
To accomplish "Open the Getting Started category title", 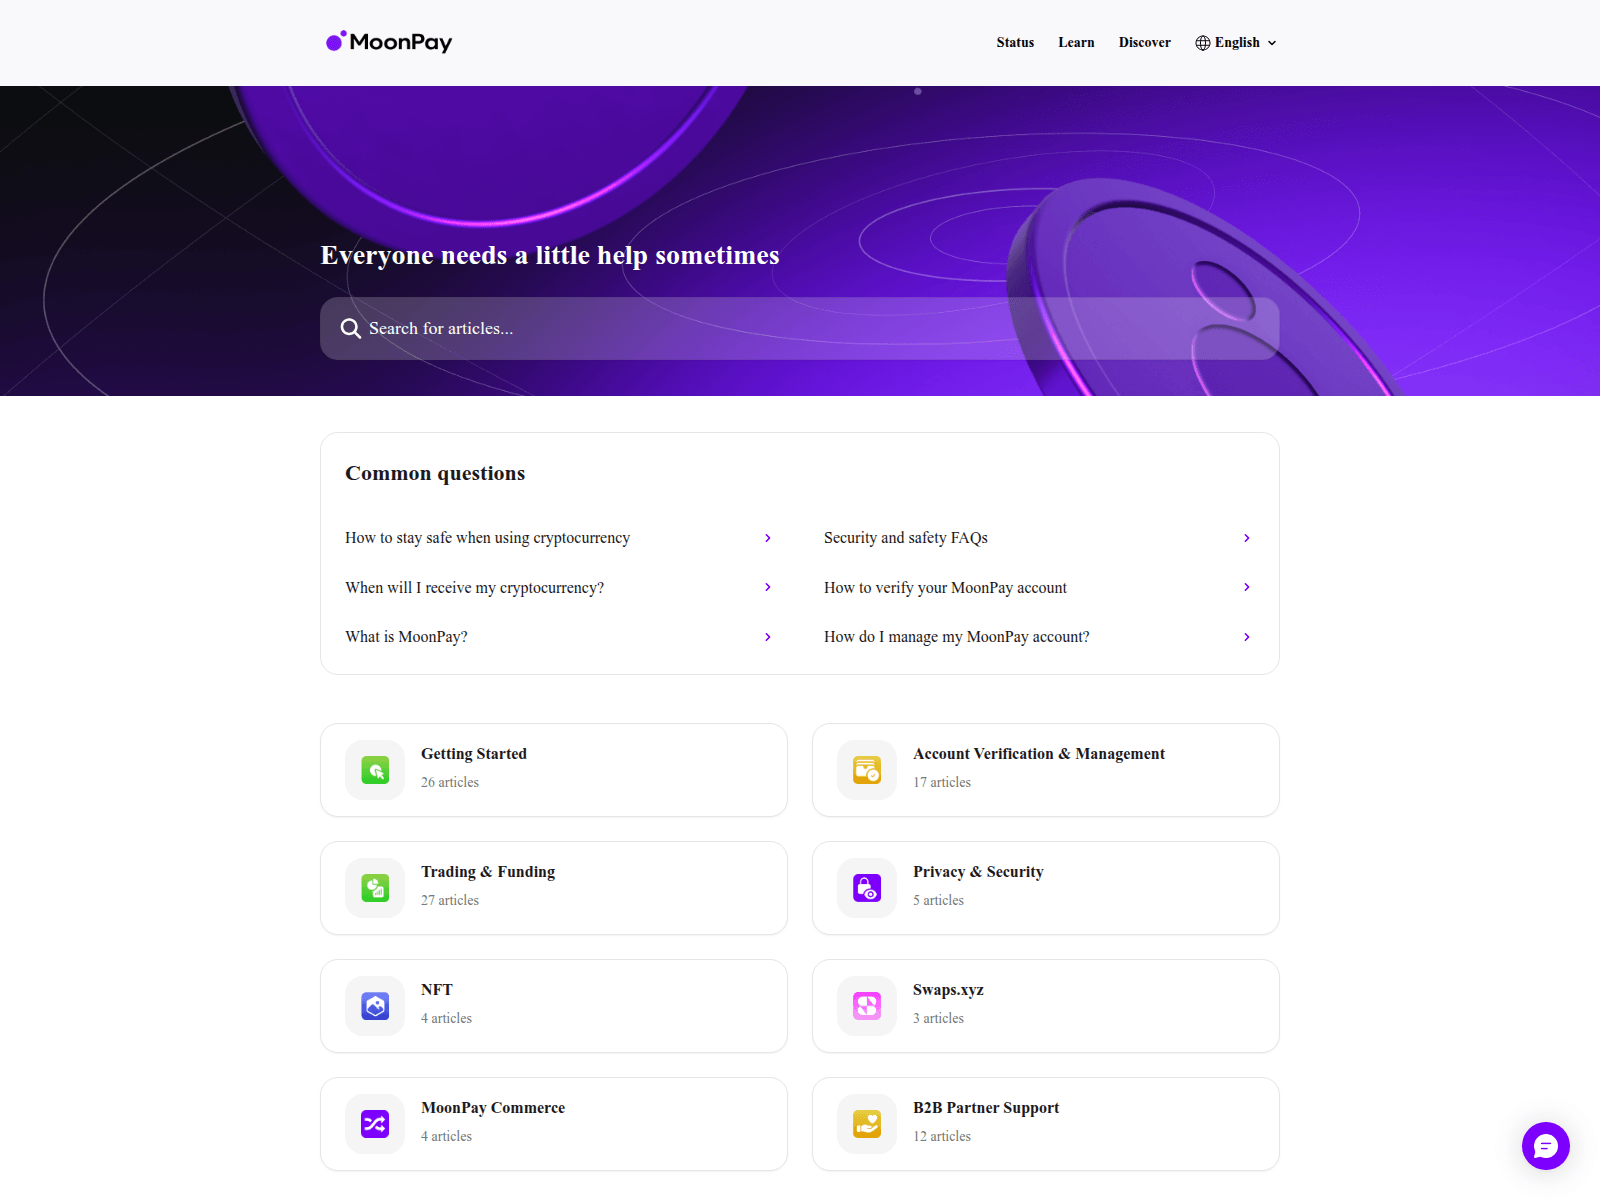I will [x=474, y=754].
